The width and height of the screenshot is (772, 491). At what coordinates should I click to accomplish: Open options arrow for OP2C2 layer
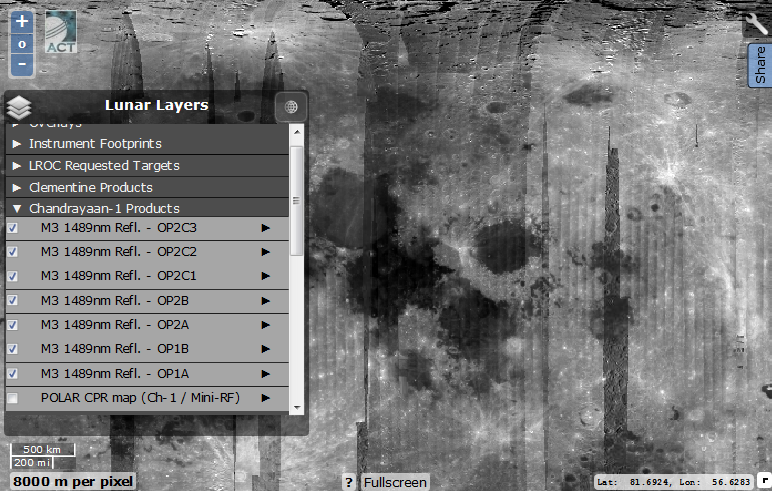265,252
